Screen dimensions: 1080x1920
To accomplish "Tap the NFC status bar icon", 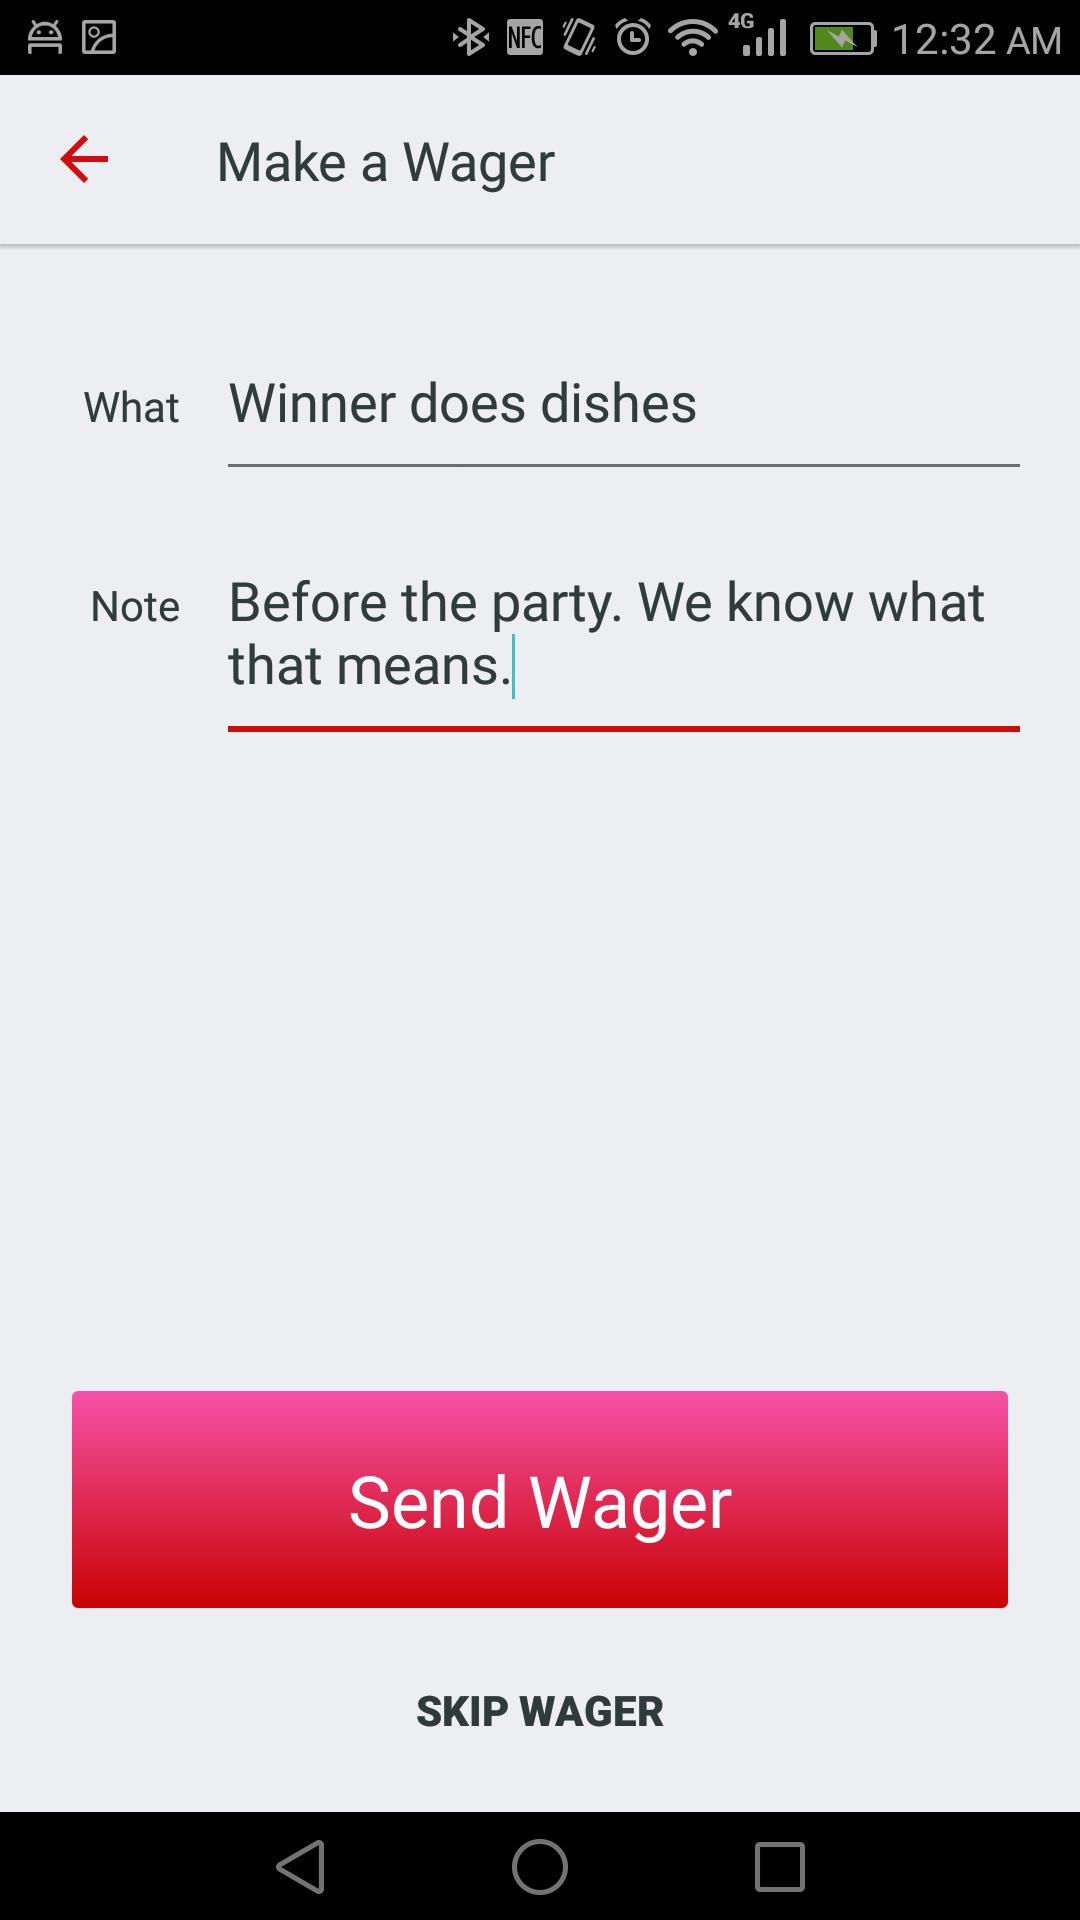I will tap(524, 37).
